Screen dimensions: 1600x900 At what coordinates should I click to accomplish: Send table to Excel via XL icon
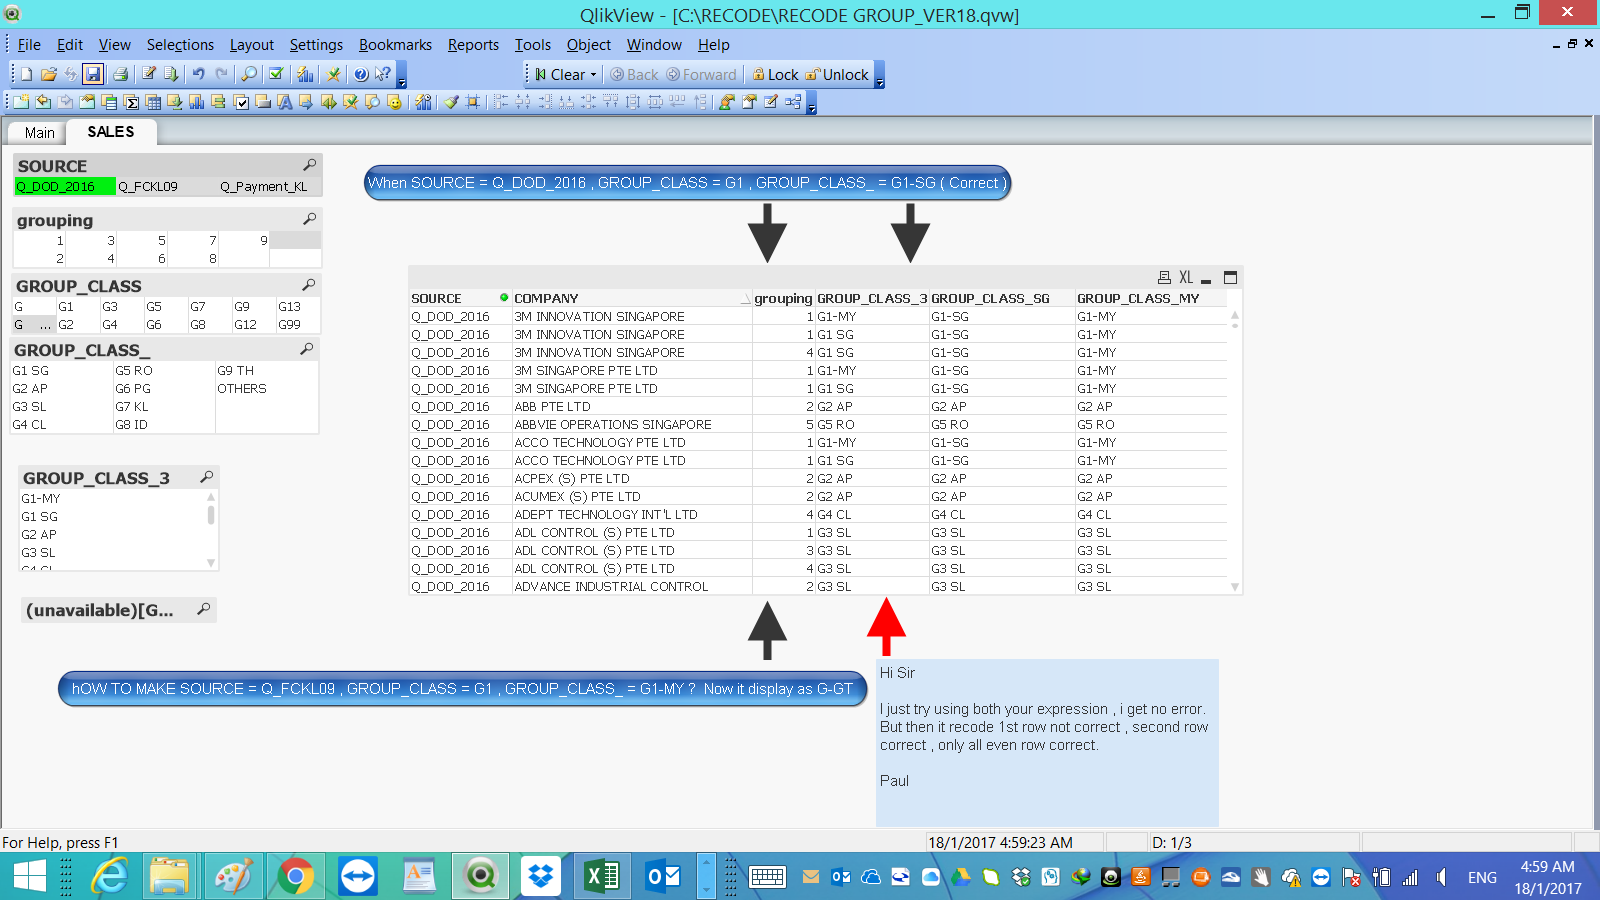[x=1185, y=278]
